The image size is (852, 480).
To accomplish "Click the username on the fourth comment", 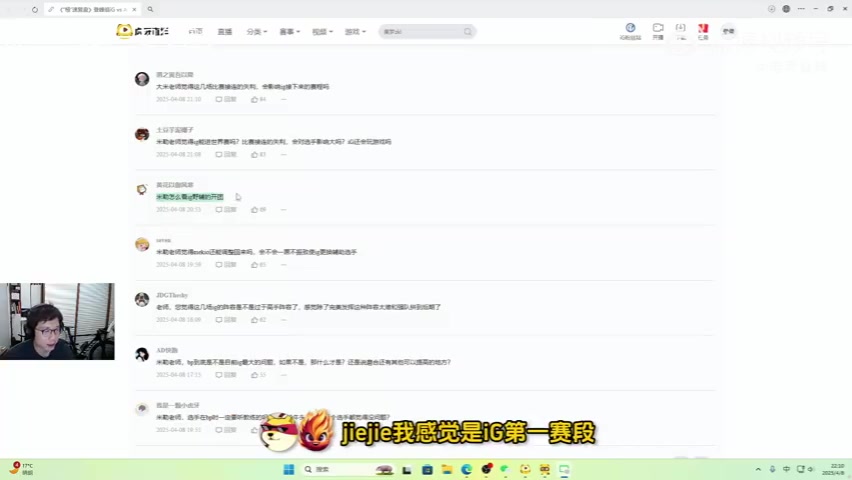I will click(x=163, y=240).
